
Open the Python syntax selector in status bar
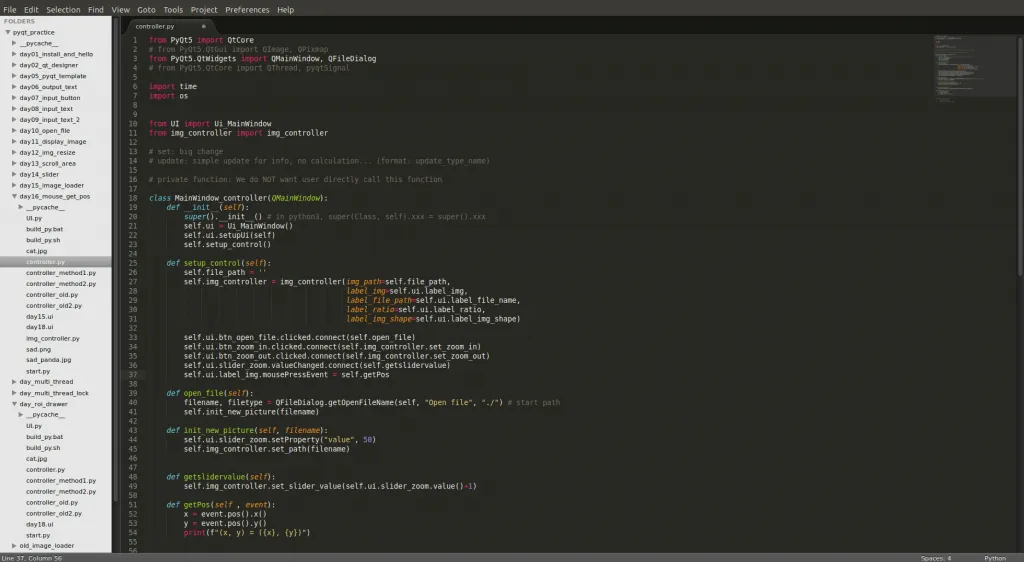(x=994, y=558)
